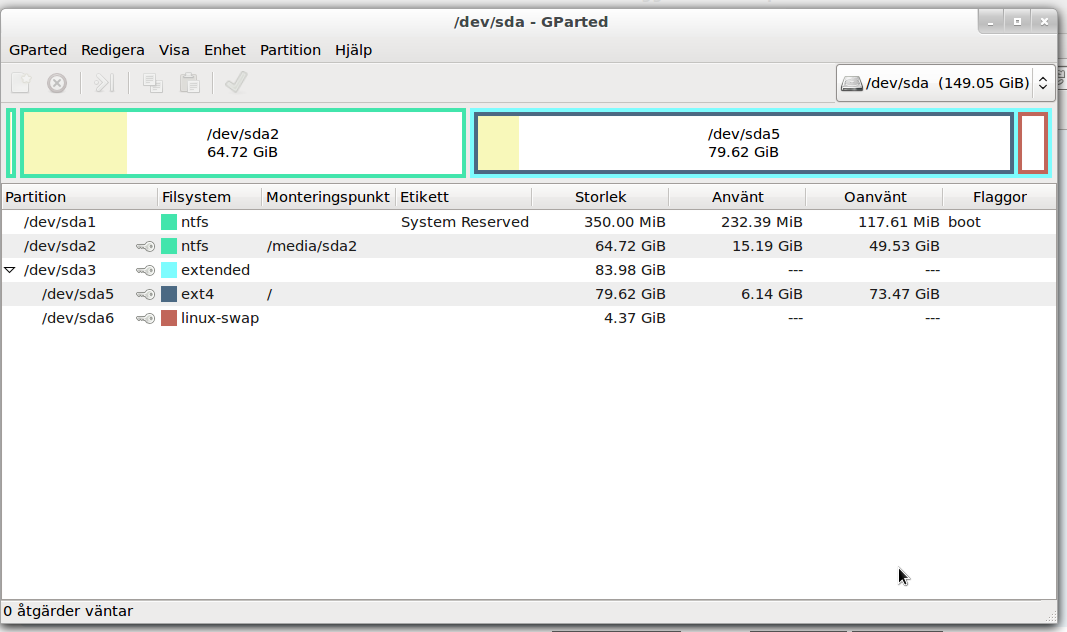Select the /dev/sda2 partition row
Screen dimensions: 1067x632
[x=529, y=246]
